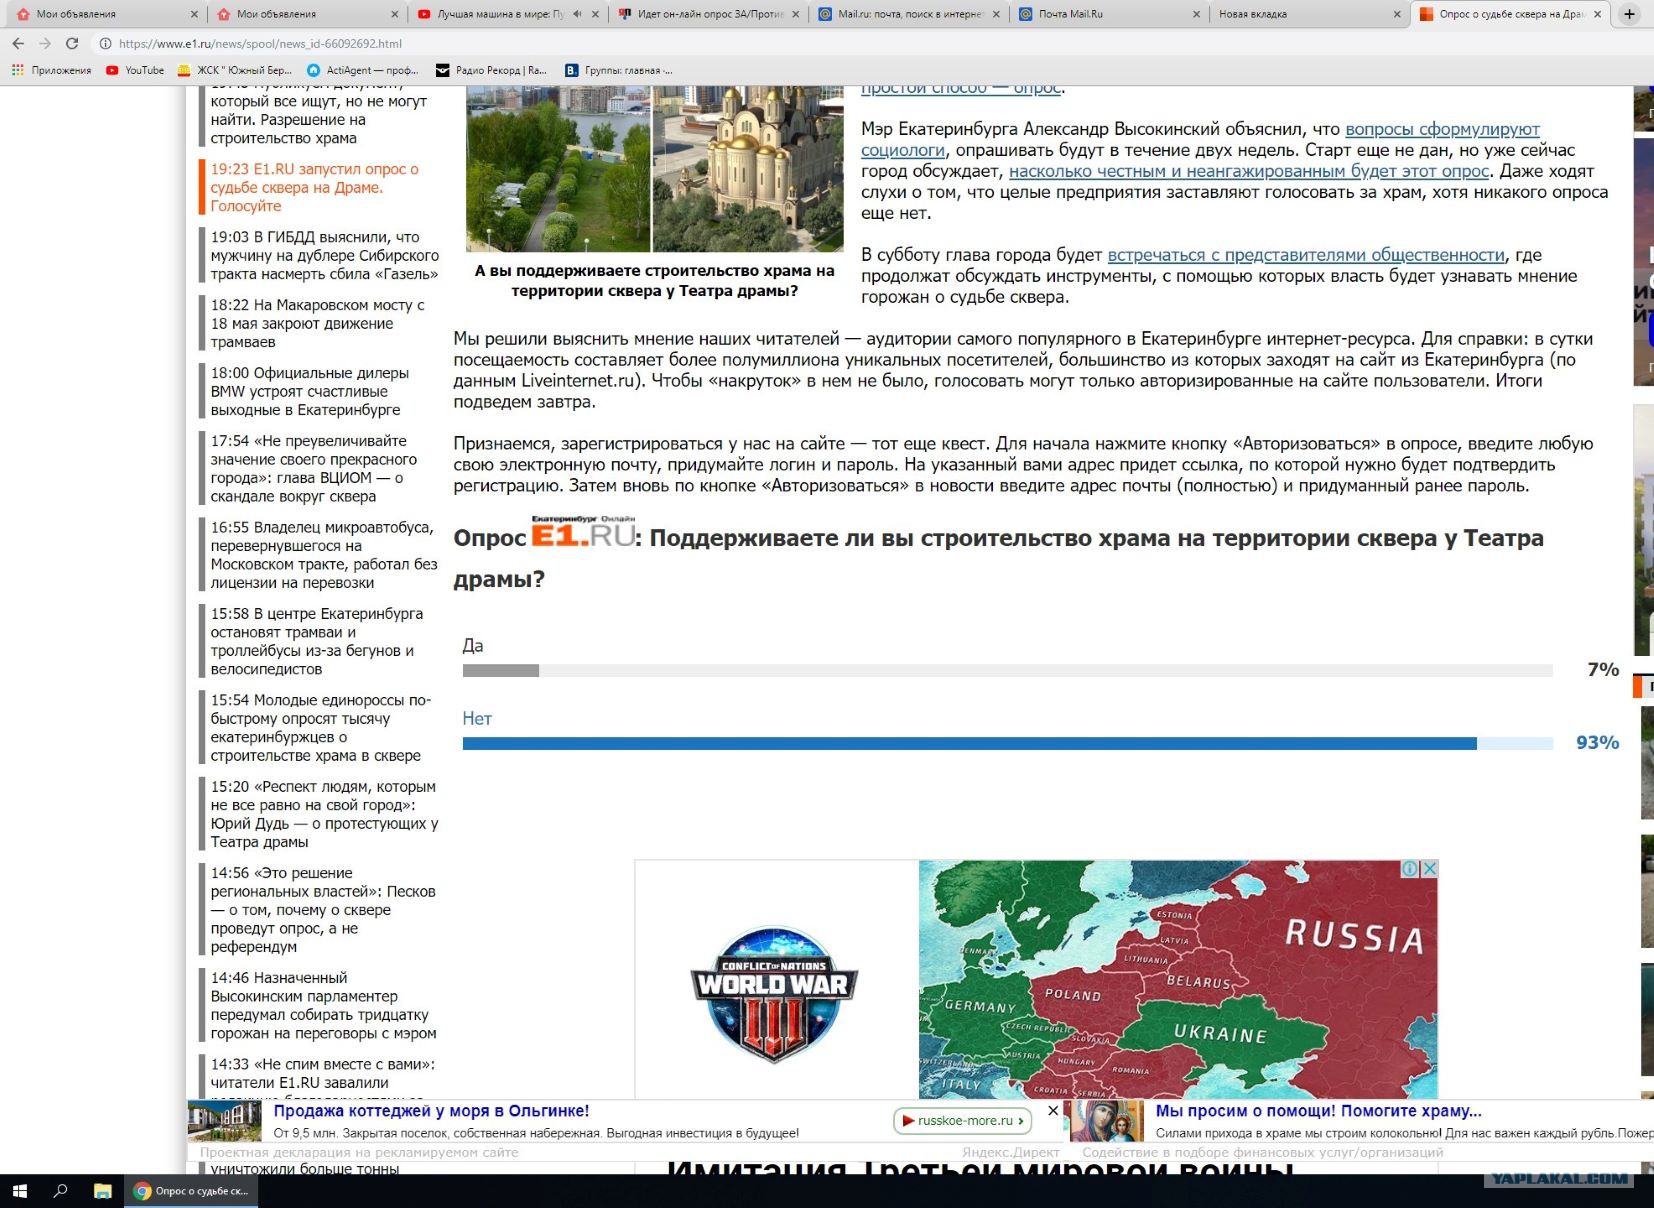This screenshot has width=1654, height=1208.
Task: Open the 19:23 news 'E1.RU запустил опрос'
Action: click(x=315, y=187)
